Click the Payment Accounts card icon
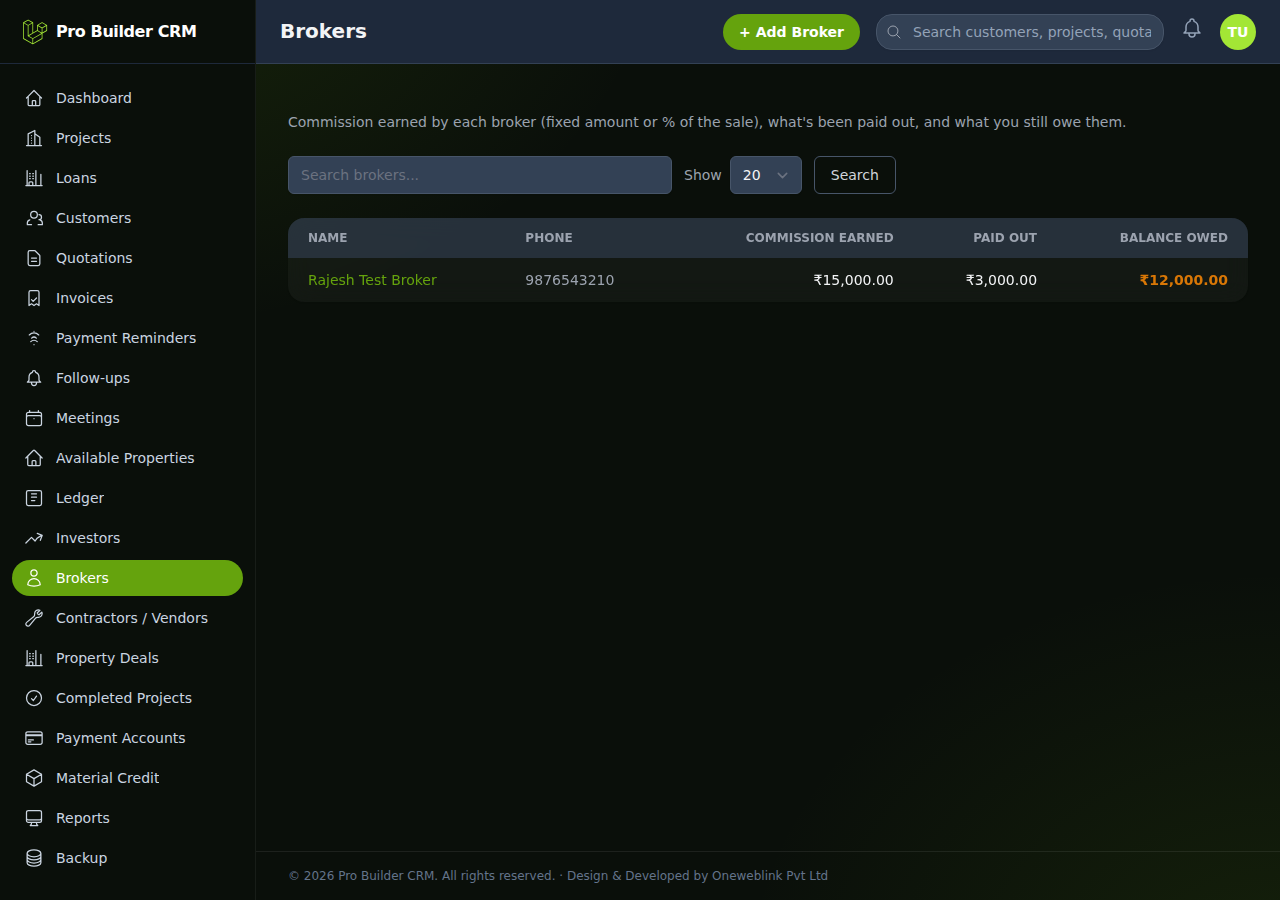Screen dimensions: 1280x900 coord(34,738)
